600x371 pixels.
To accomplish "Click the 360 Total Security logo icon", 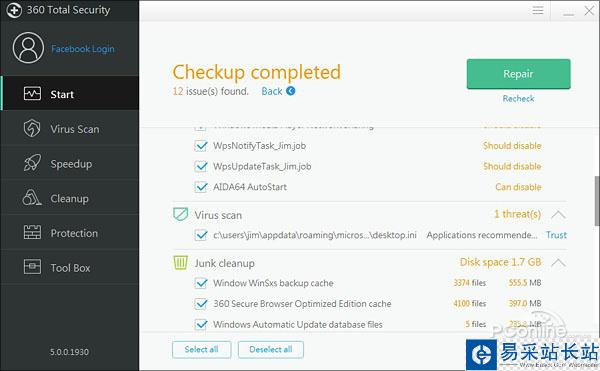I will click(x=14, y=10).
